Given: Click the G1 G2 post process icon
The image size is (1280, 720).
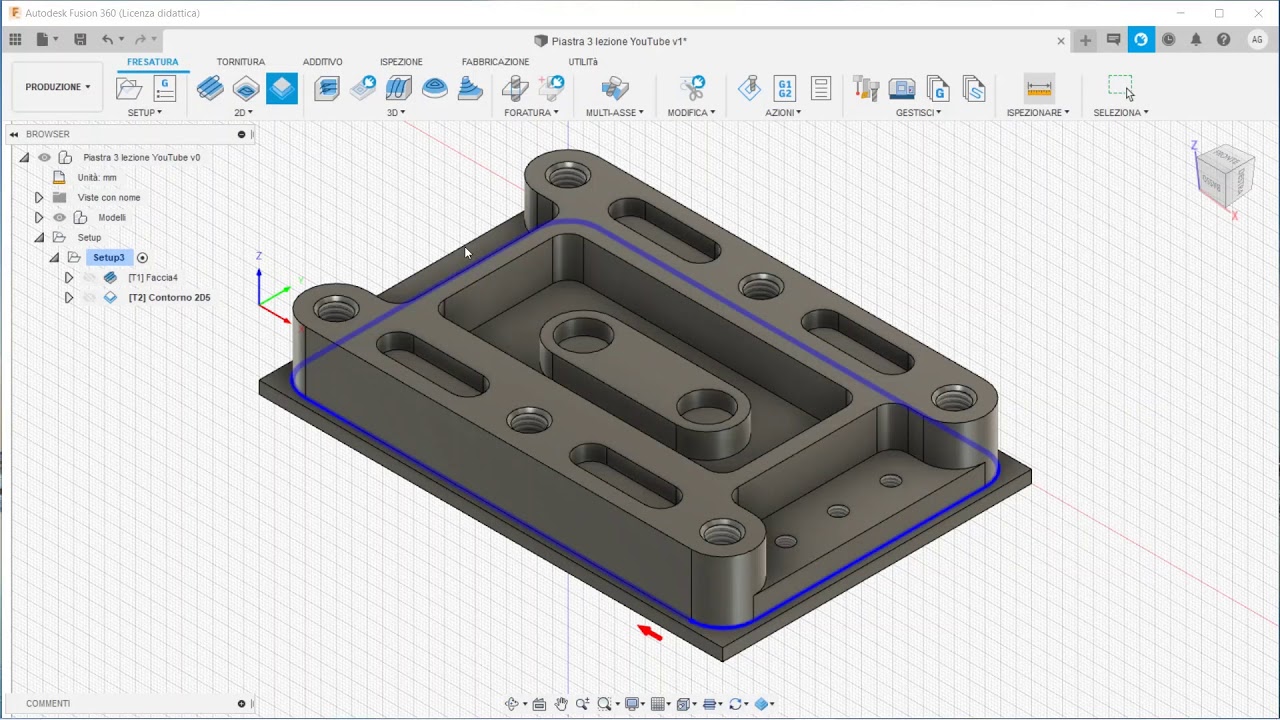Looking at the screenshot, I should pos(785,88).
